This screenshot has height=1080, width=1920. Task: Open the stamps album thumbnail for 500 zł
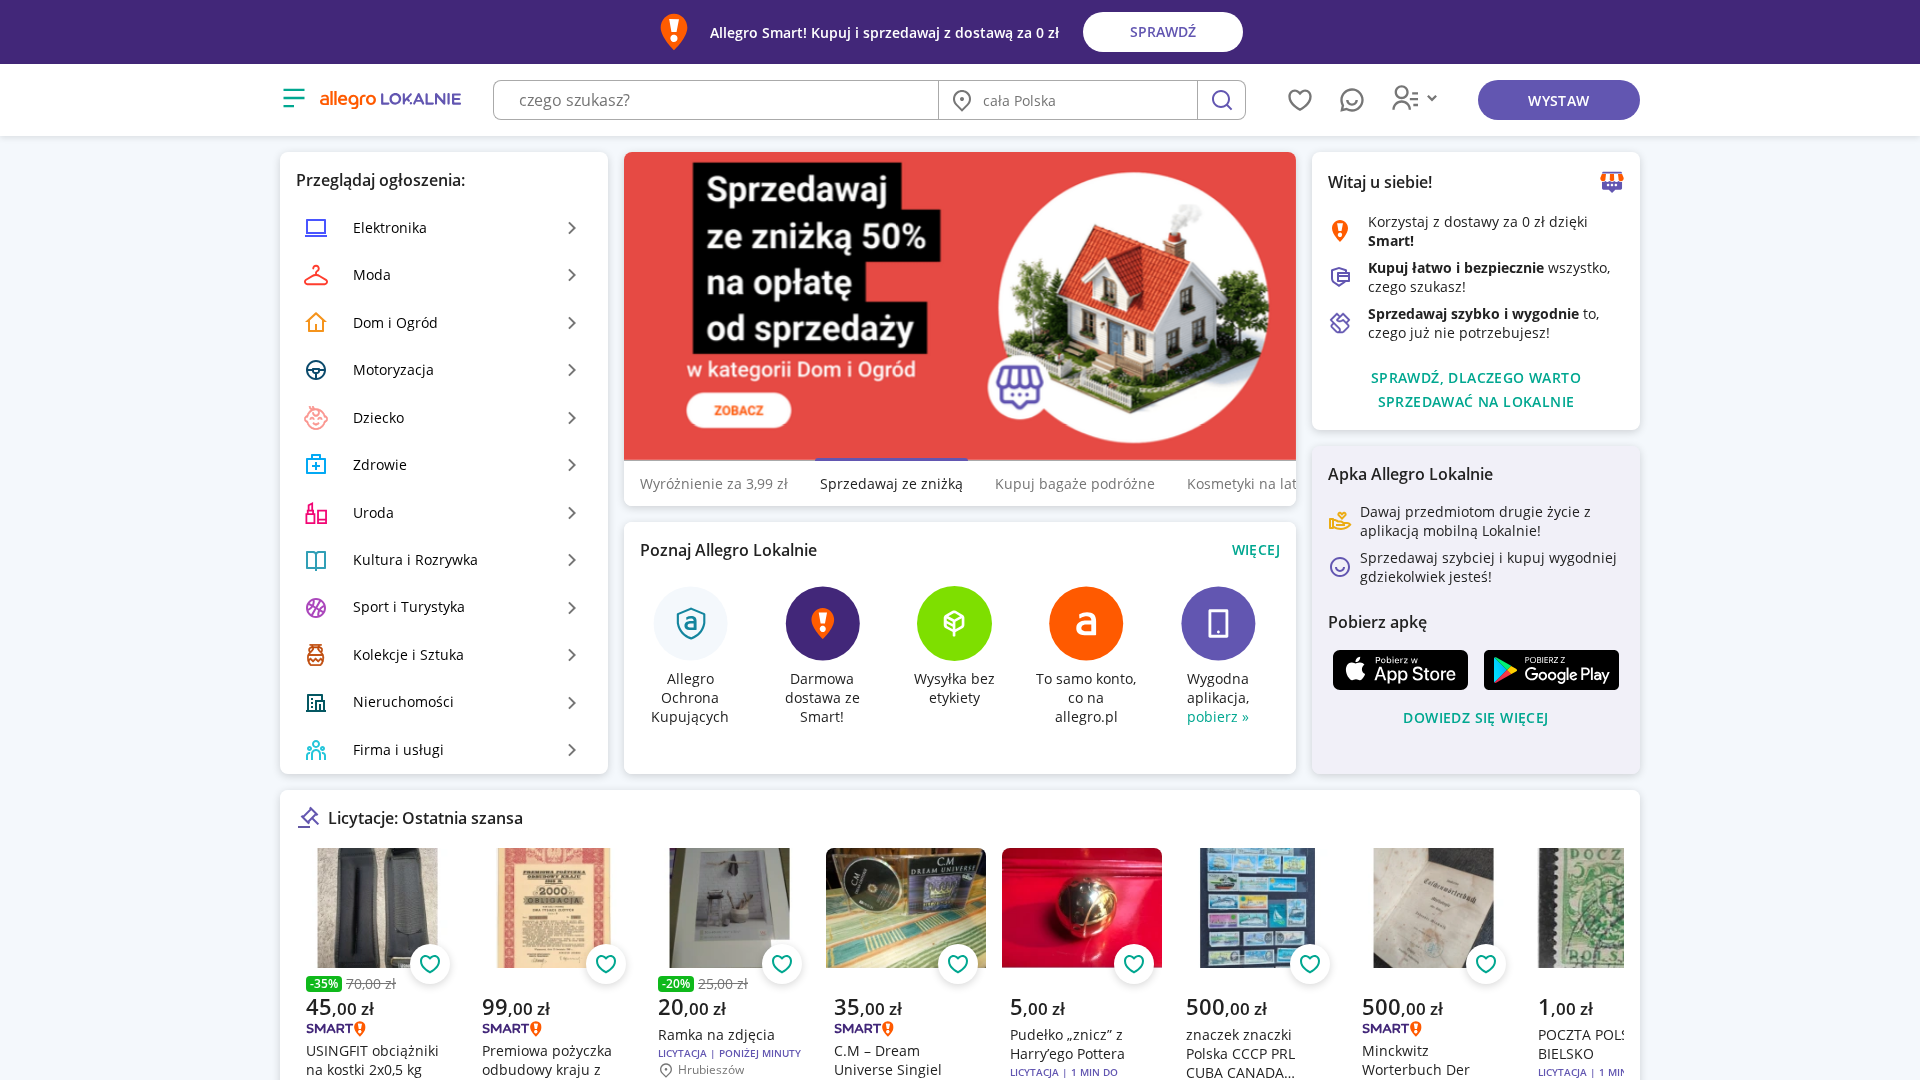click(x=1258, y=908)
